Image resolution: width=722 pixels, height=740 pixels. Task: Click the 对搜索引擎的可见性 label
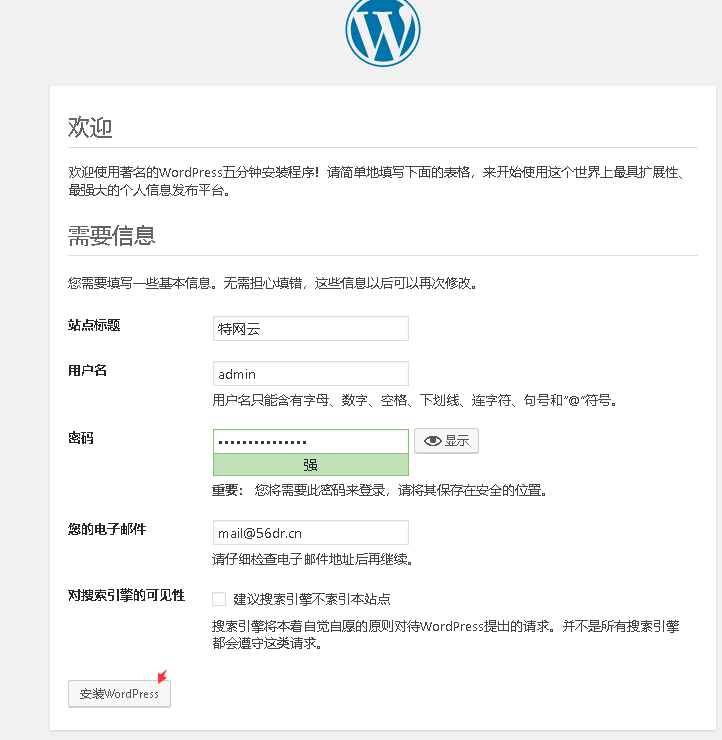[126, 596]
